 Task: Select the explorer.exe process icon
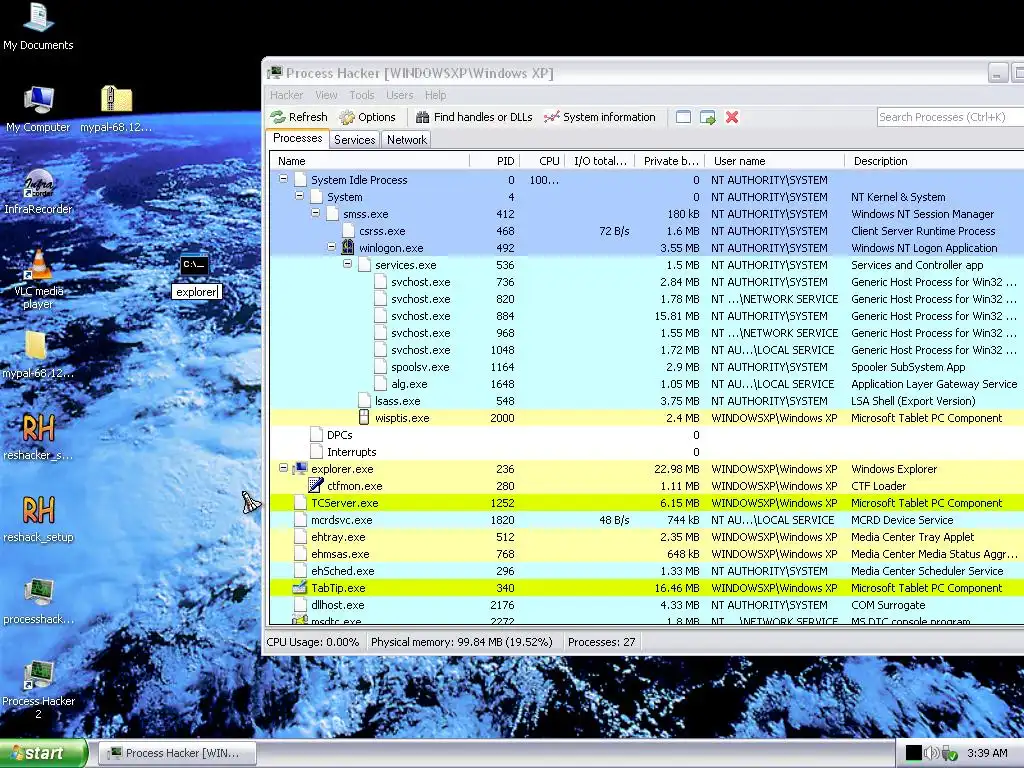(300, 468)
